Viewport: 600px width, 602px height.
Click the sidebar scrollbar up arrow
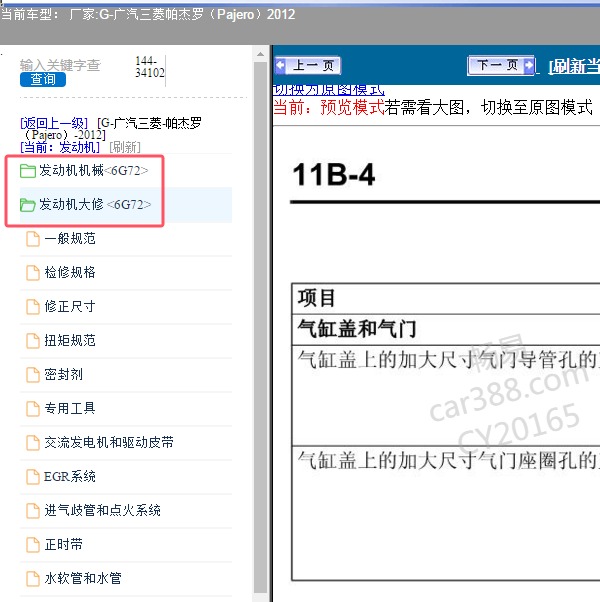tap(261, 54)
